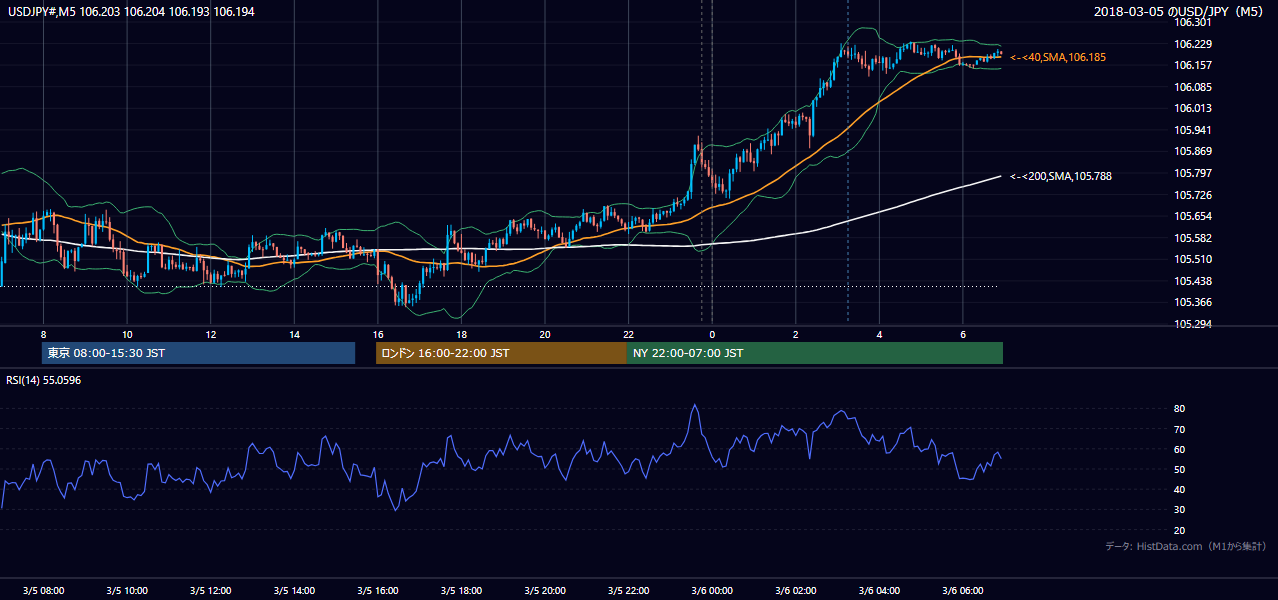
Task: Click price axis value 106.301
Action: 1192,22
